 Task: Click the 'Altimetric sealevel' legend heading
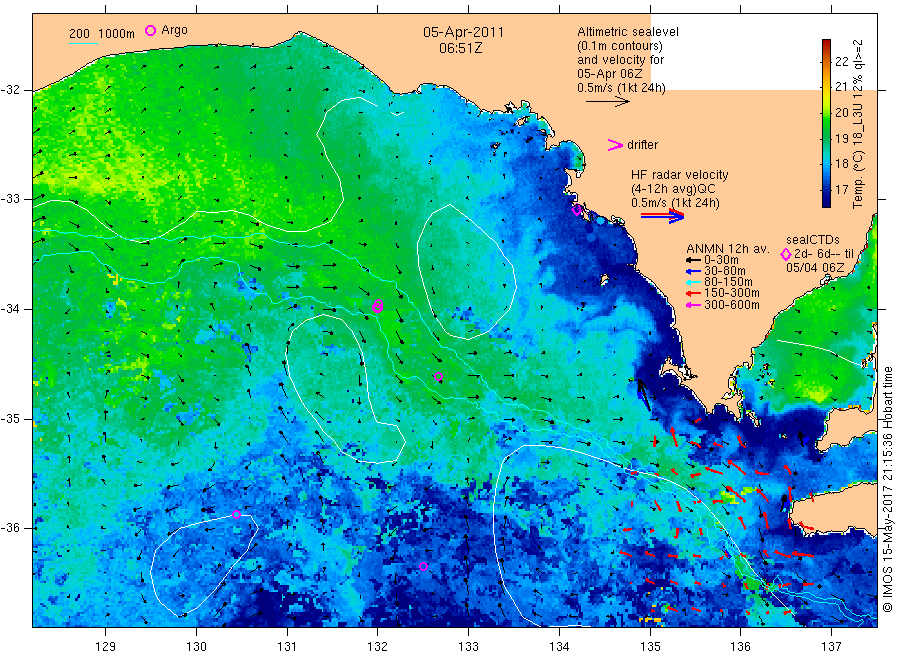(628, 32)
